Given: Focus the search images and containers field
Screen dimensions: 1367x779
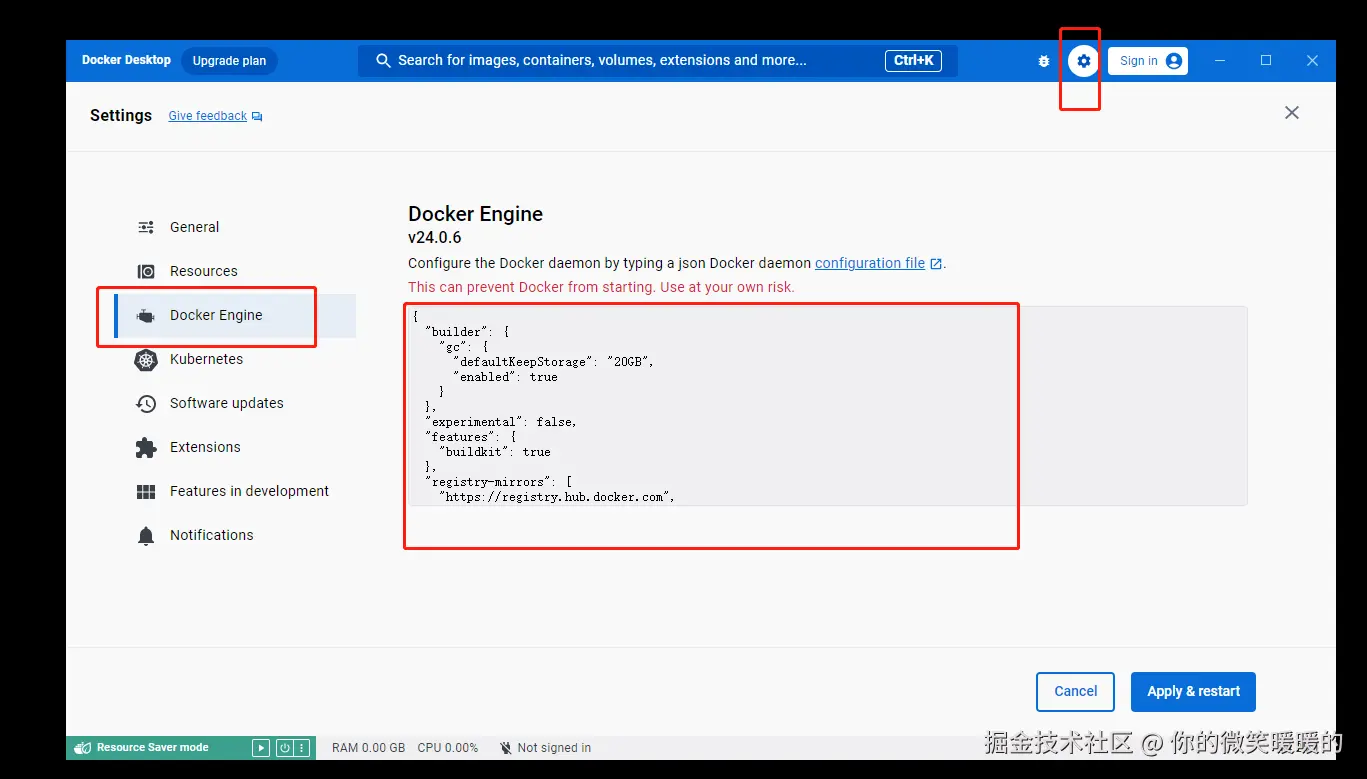Looking at the screenshot, I should 658,61.
